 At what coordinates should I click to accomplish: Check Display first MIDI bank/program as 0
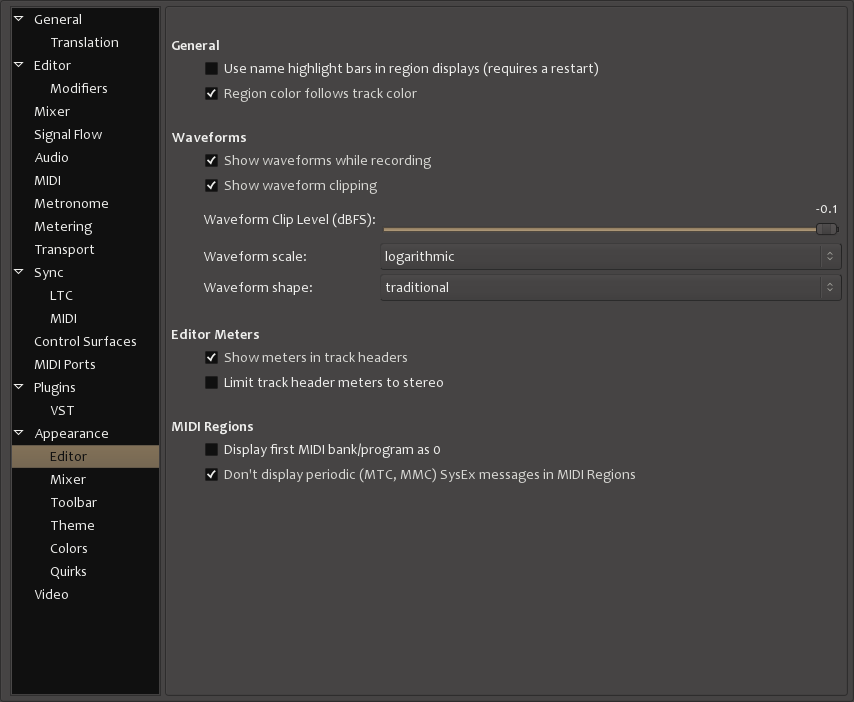(x=211, y=450)
